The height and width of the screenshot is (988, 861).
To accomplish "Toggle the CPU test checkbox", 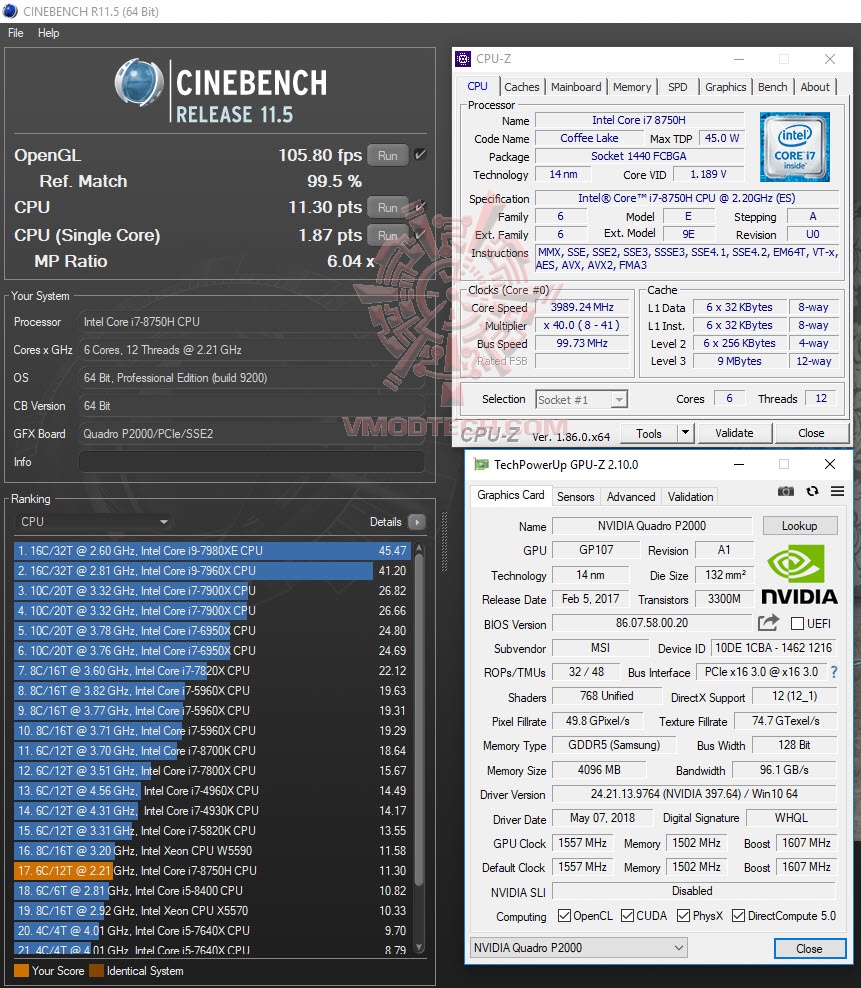I will pos(420,206).
